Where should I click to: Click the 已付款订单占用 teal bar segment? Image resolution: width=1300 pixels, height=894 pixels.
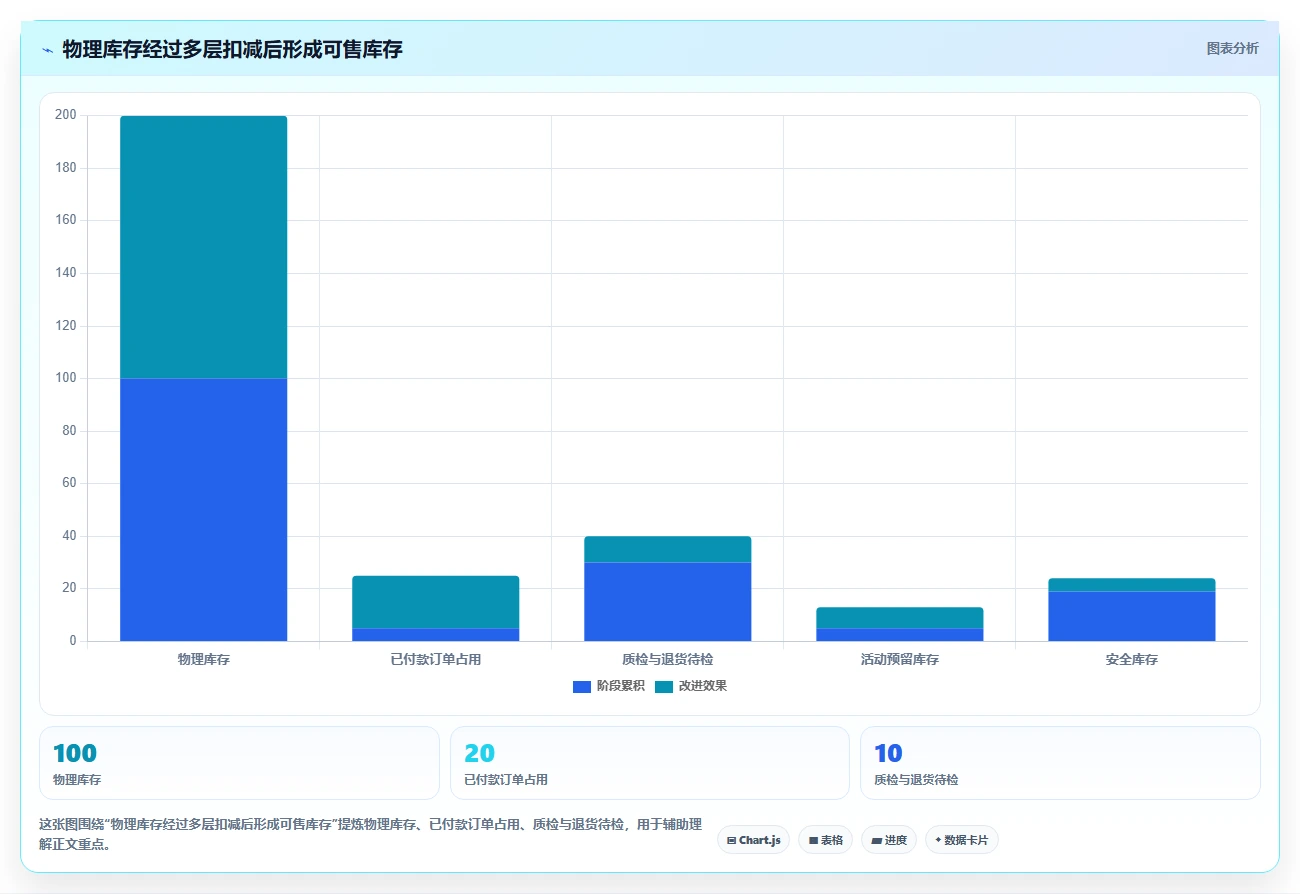tap(435, 602)
